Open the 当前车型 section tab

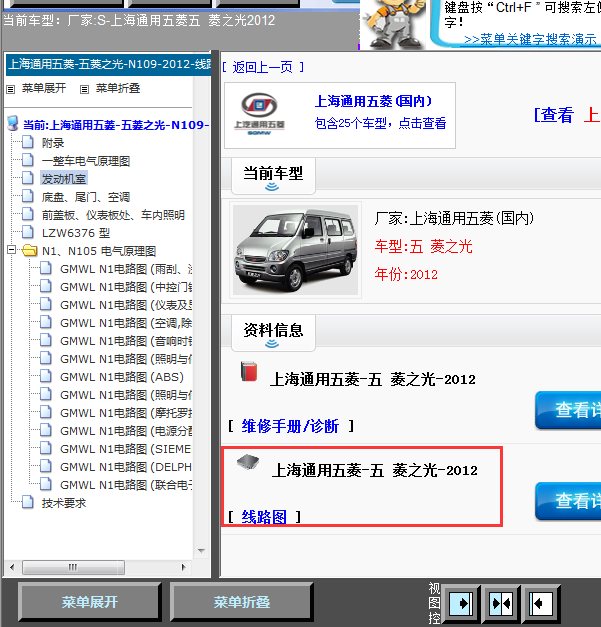(x=274, y=176)
